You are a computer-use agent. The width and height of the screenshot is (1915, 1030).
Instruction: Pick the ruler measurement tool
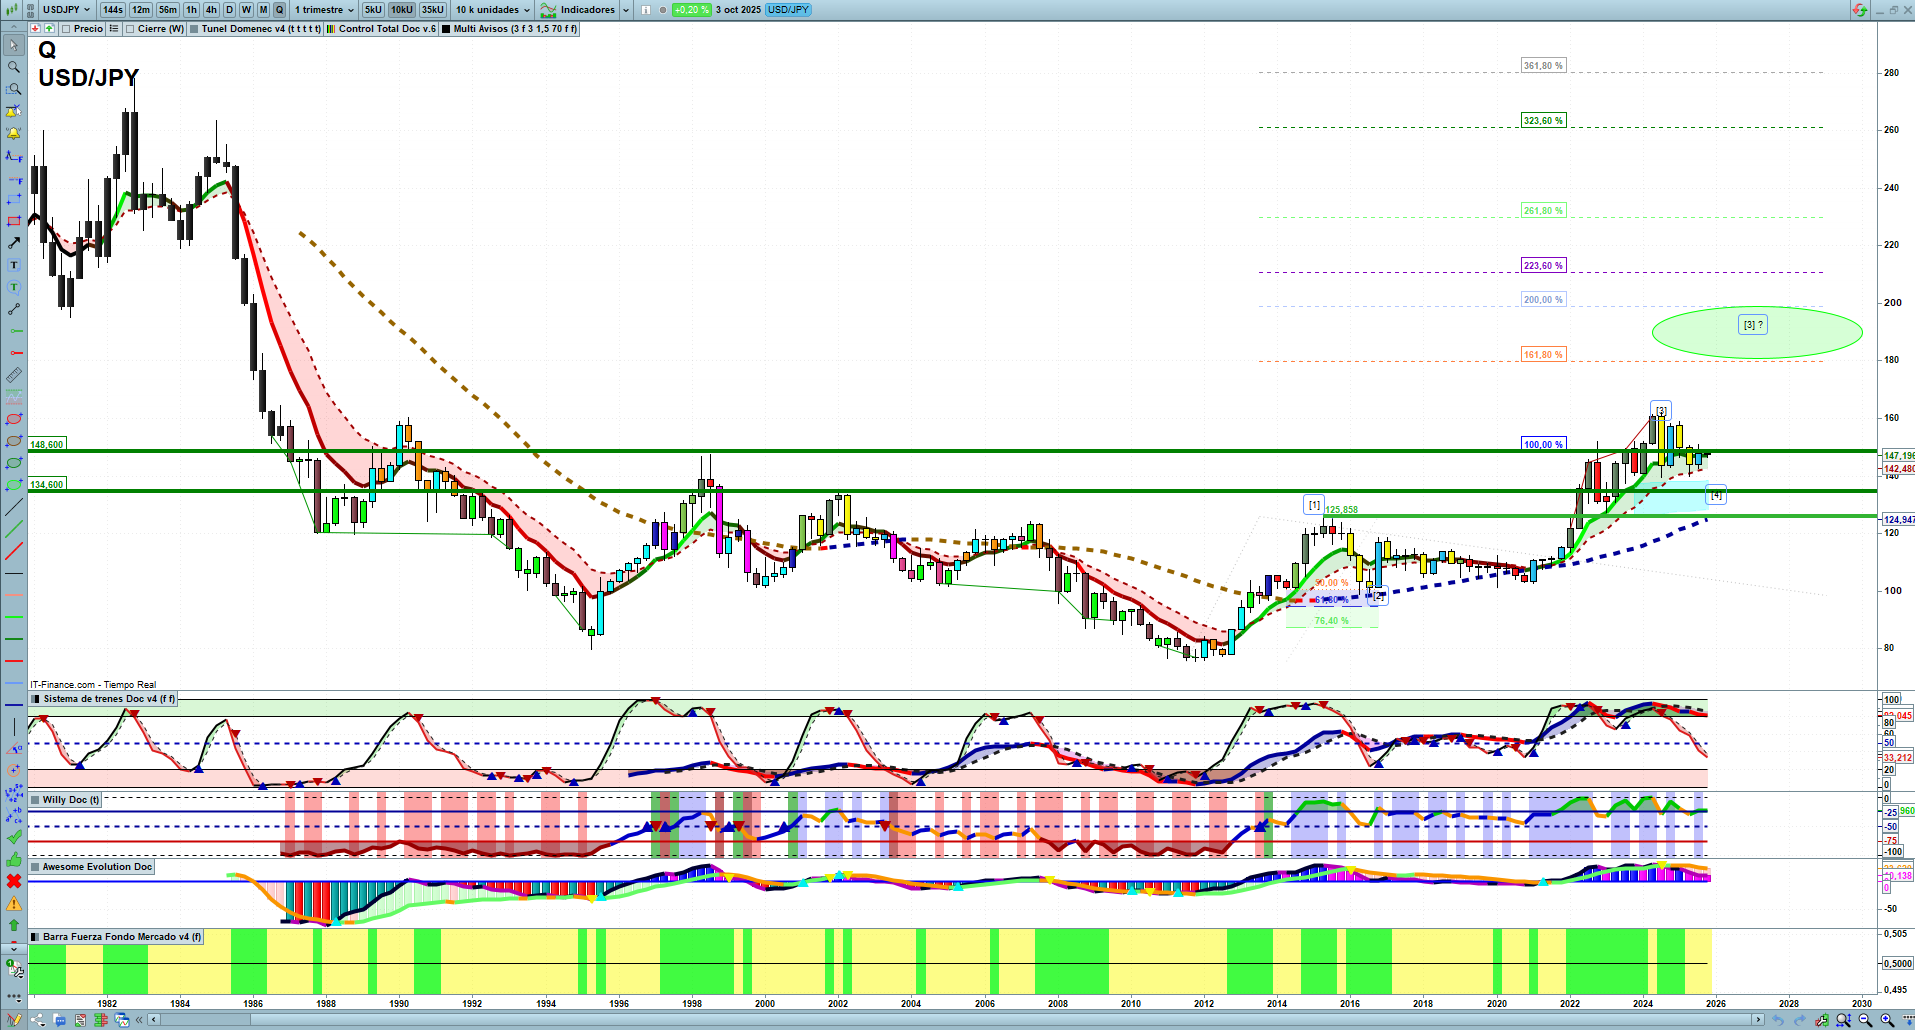click(14, 375)
